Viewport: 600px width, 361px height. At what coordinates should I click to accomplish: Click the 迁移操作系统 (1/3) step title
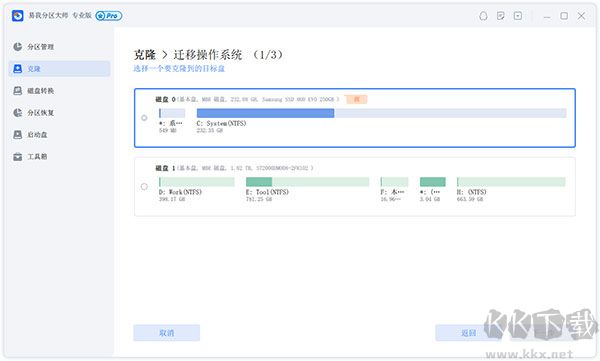pyautogui.click(x=228, y=55)
